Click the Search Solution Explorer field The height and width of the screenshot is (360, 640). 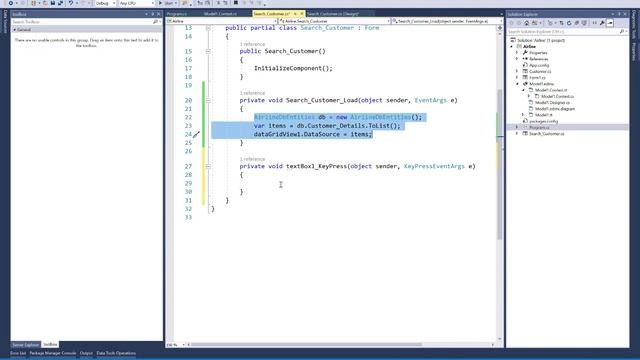(563, 31)
